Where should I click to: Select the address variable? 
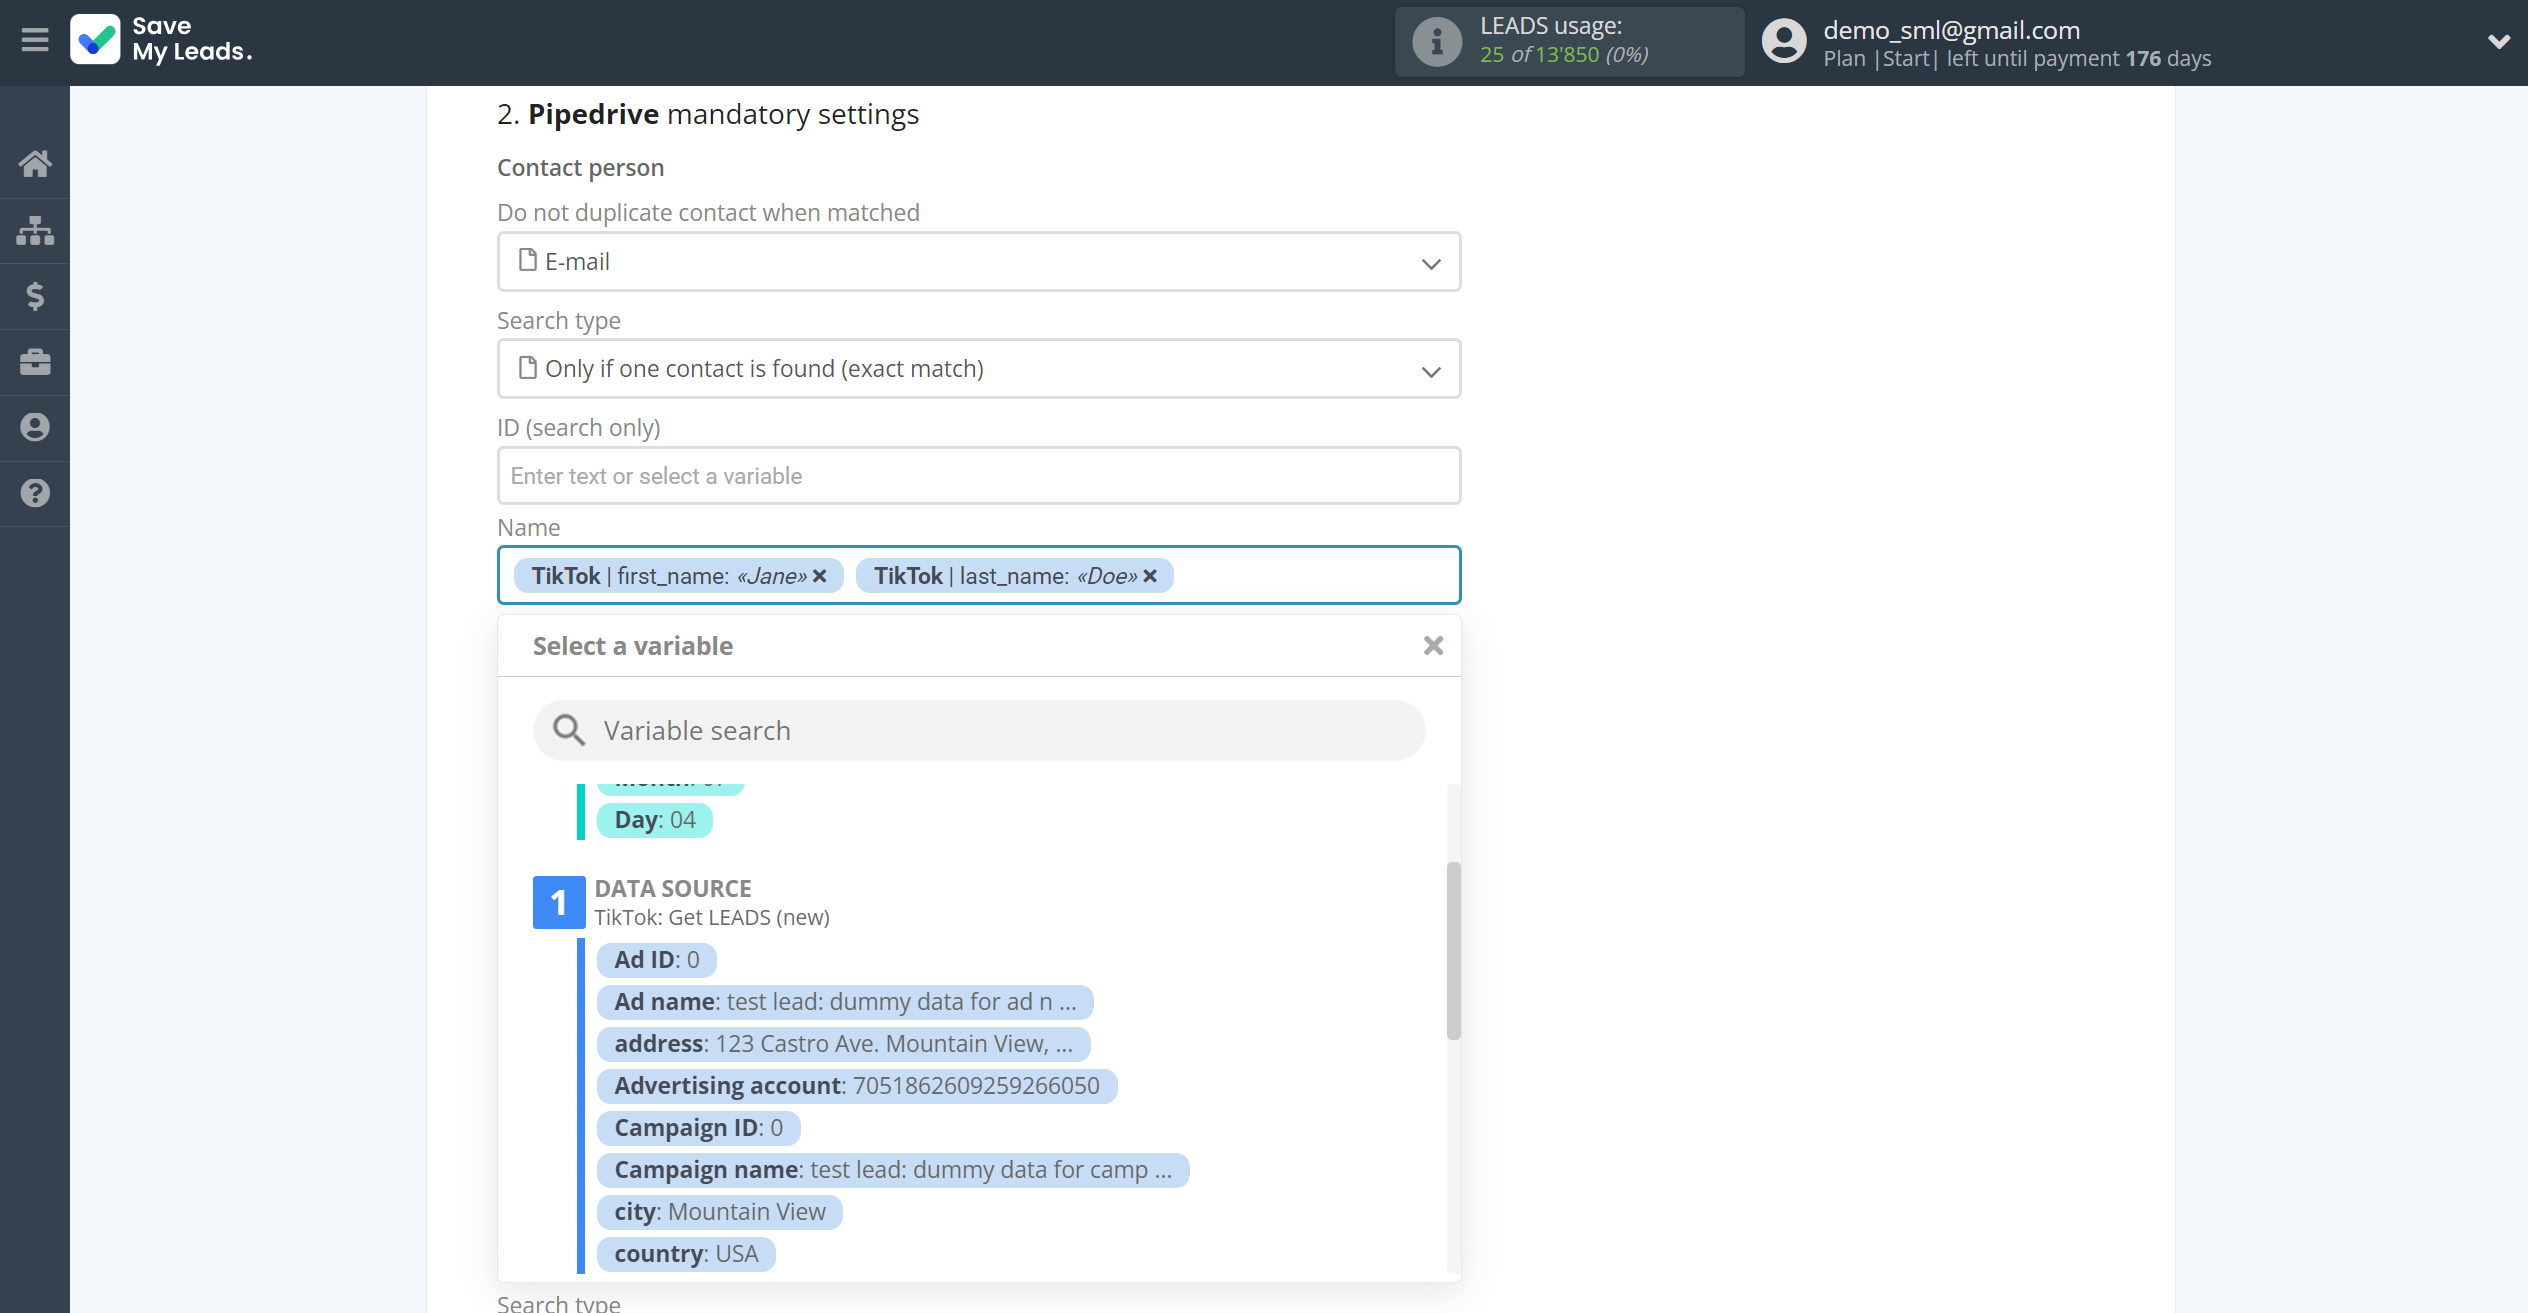tap(844, 1044)
